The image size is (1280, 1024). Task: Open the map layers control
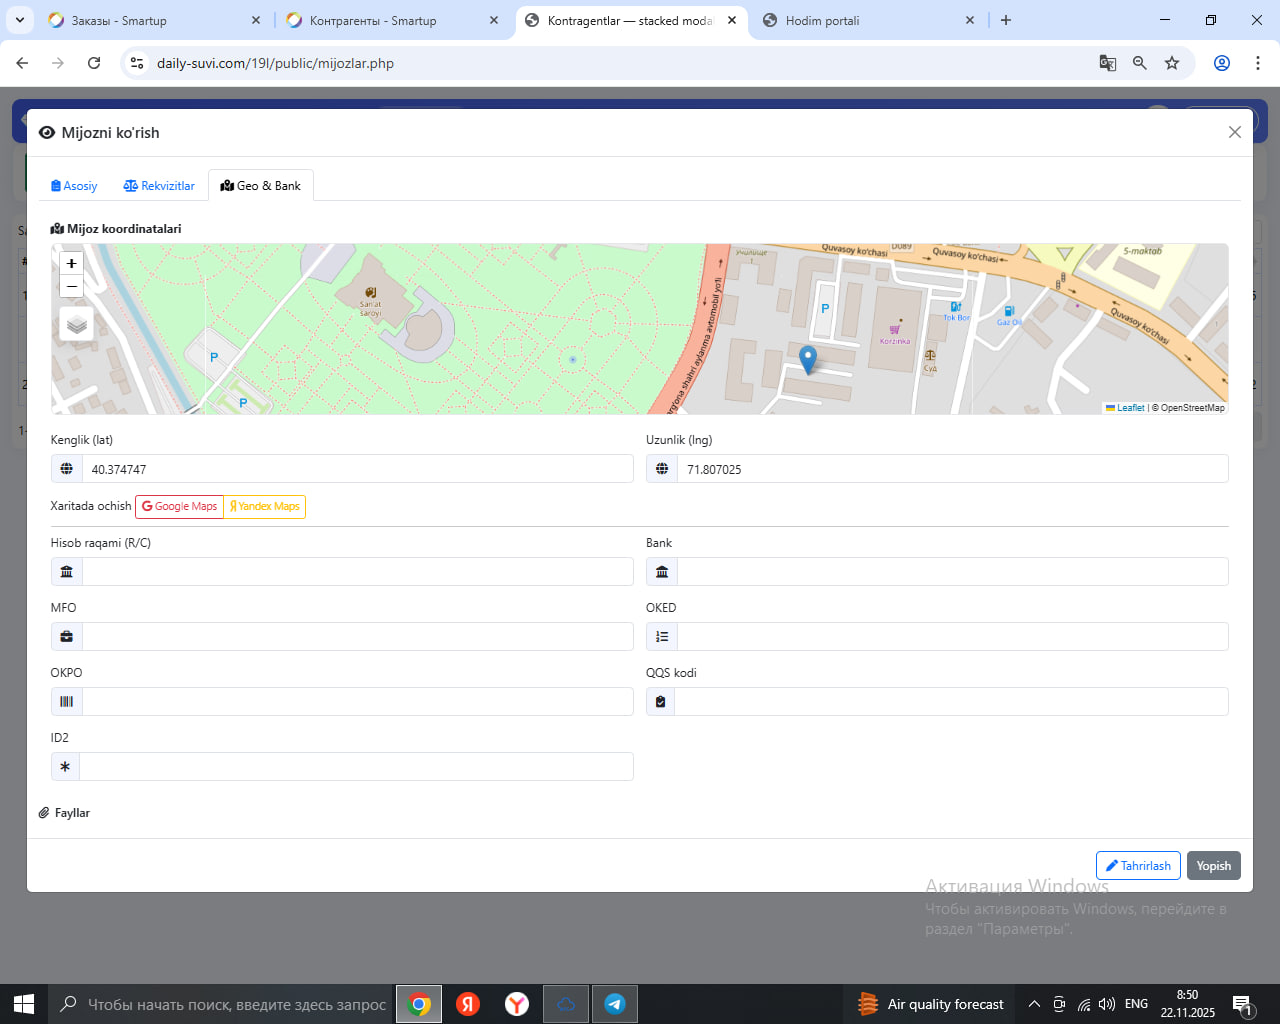[77, 325]
